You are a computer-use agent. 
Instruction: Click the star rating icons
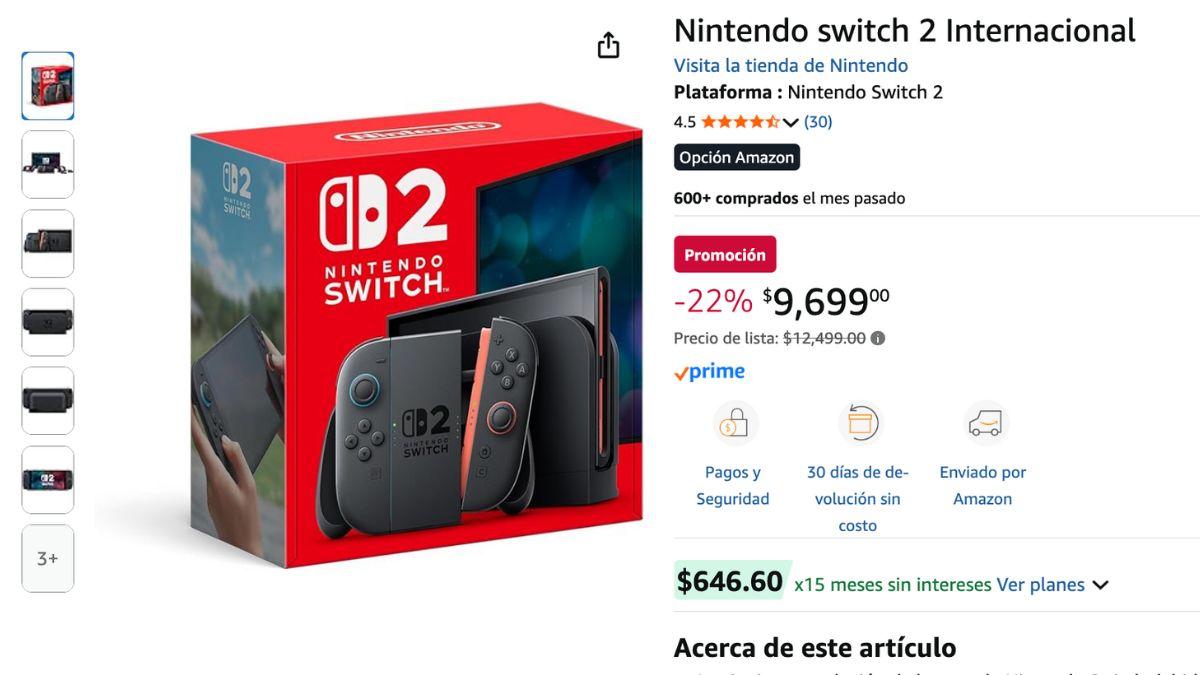(x=740, y=122)
